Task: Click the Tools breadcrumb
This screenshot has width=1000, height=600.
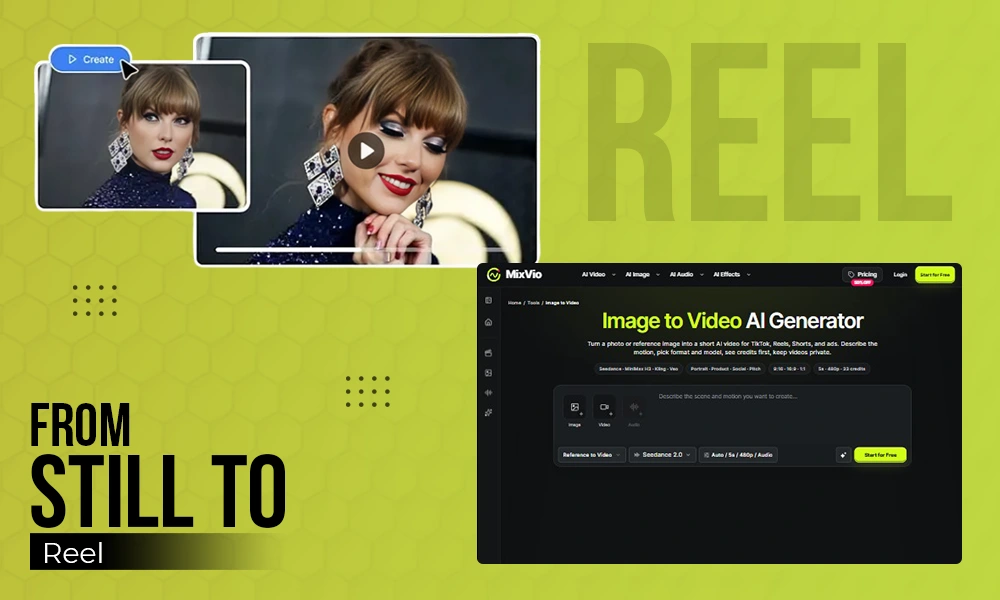Action: tap(533, 303)
